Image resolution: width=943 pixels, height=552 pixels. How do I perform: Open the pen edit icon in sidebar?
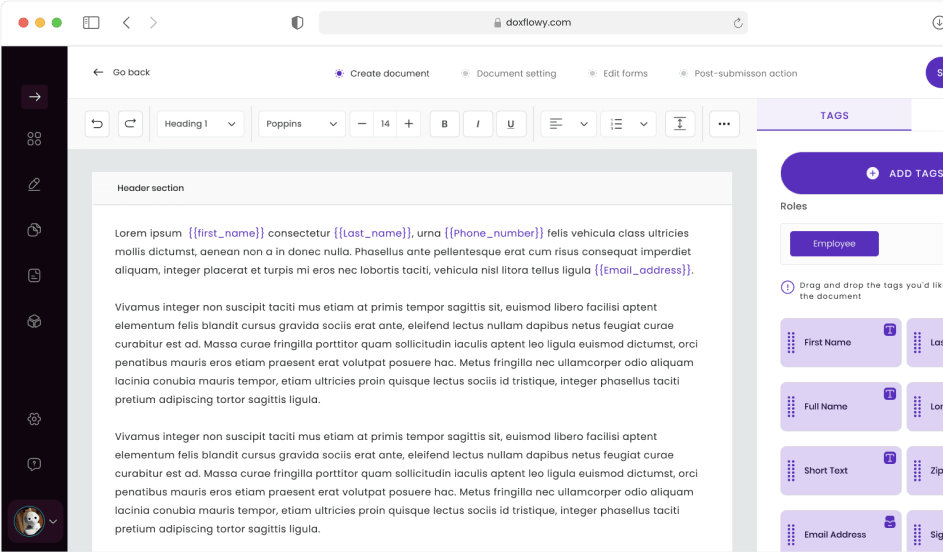click(34, 185)
